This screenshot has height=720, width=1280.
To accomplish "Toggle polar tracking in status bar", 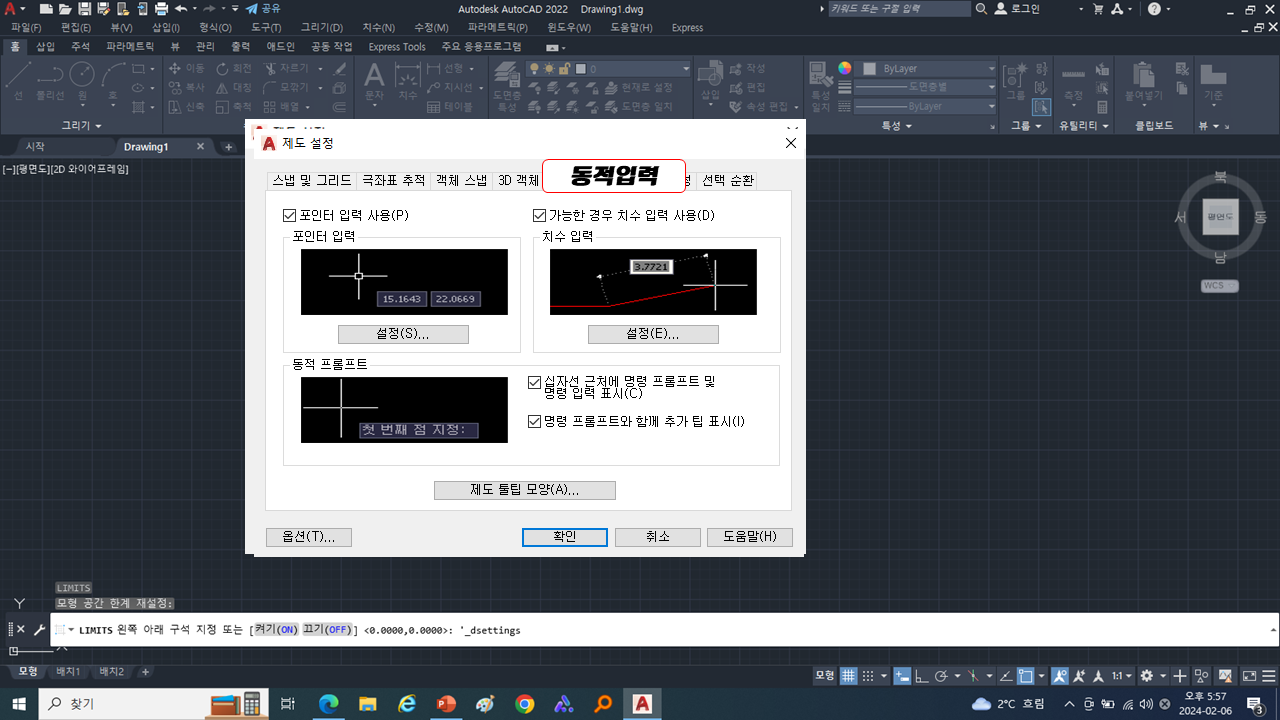I will tap(941, 677).
